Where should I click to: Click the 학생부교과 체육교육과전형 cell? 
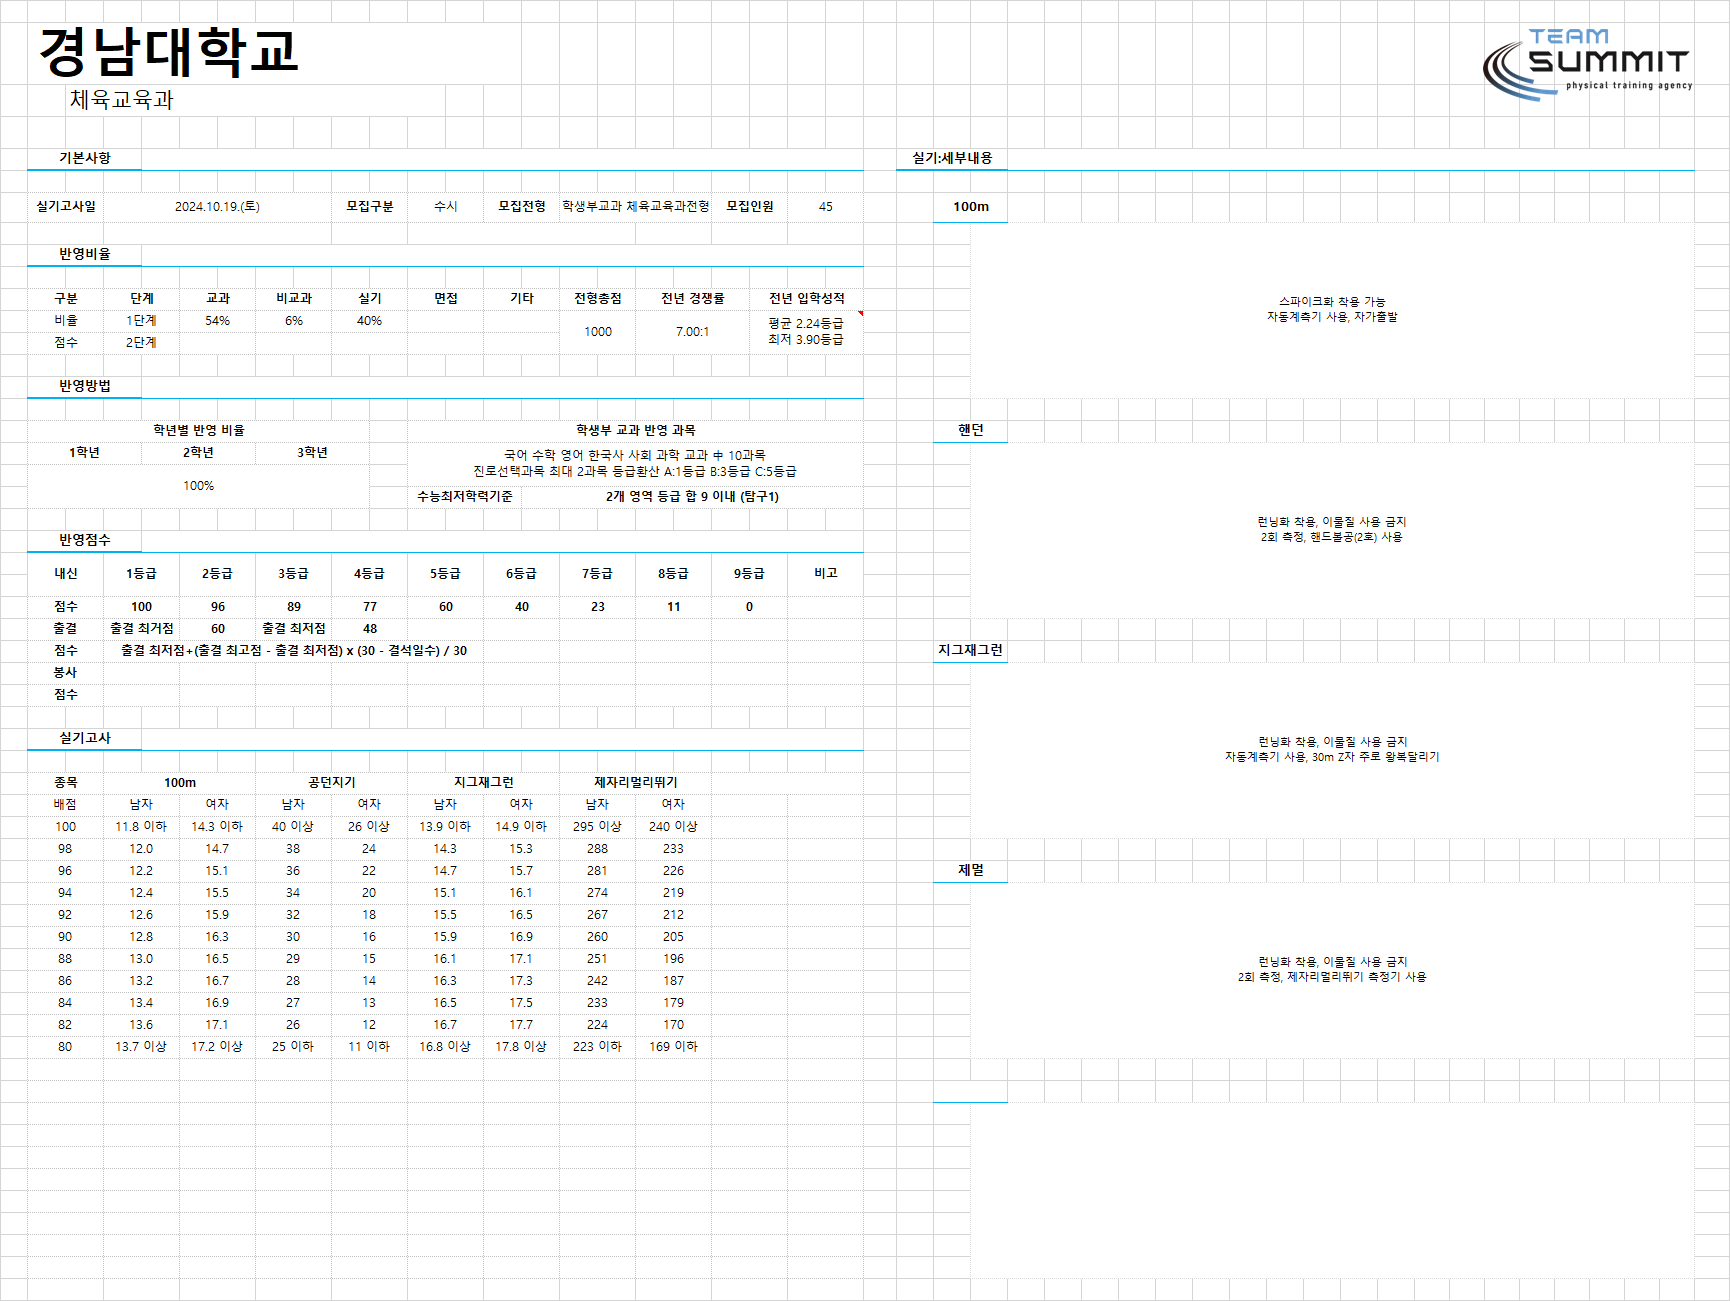tap(636, 206)
